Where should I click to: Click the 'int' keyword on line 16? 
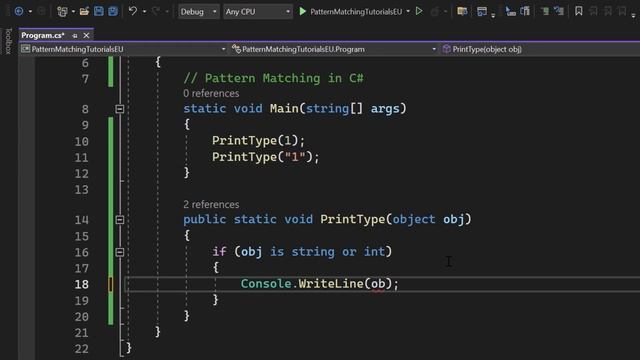click(374, 251)
